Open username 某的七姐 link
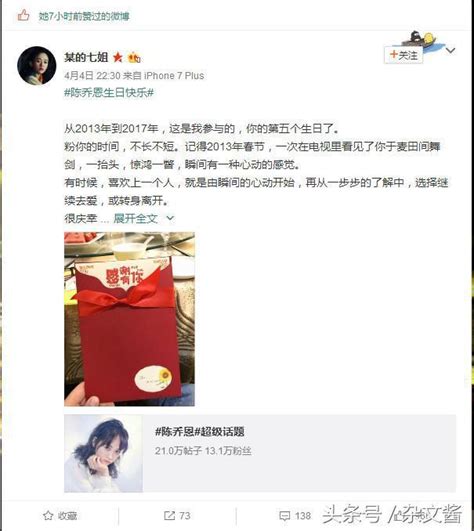The image size is (474, 531). tap(86, 57)
